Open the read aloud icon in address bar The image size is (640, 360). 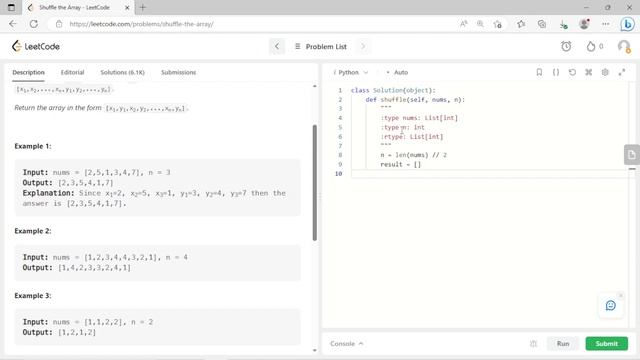464,24
